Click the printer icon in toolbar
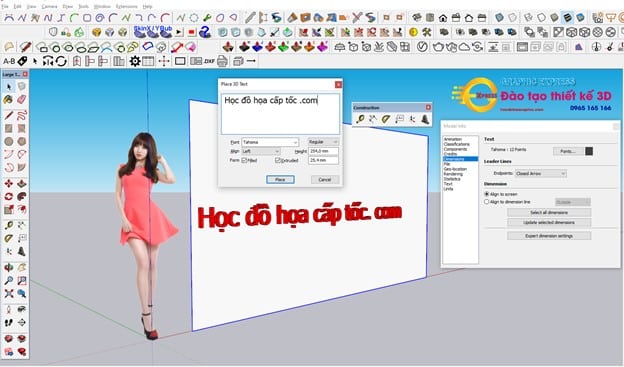This screenshot has width=624, height=367. pyautogui.click(x=222, y=61)
